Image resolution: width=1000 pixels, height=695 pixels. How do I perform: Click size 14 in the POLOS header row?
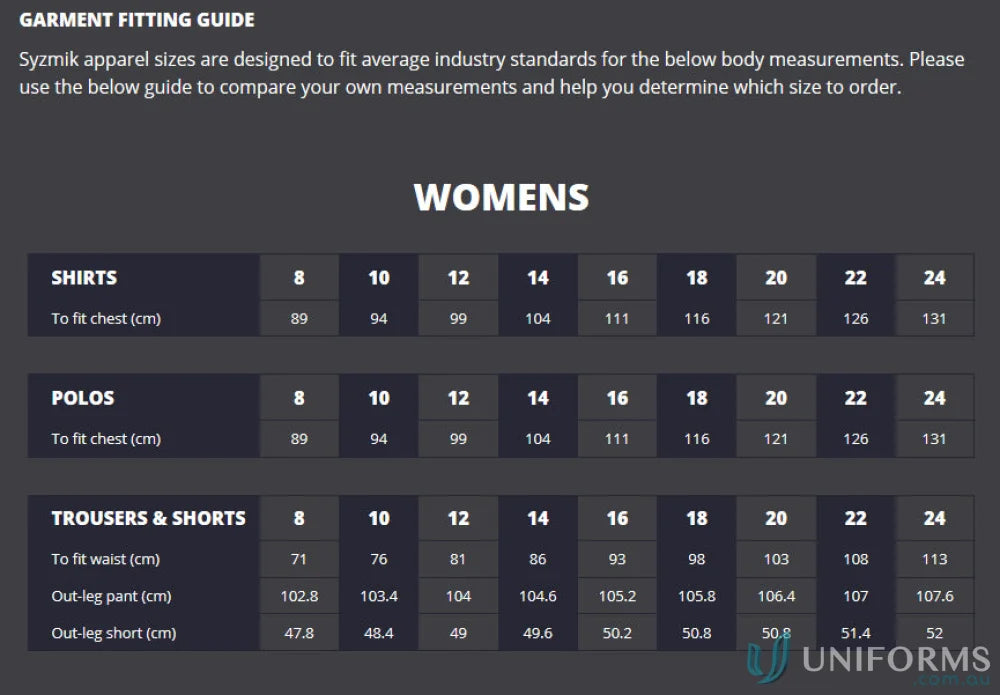(538, 398)
